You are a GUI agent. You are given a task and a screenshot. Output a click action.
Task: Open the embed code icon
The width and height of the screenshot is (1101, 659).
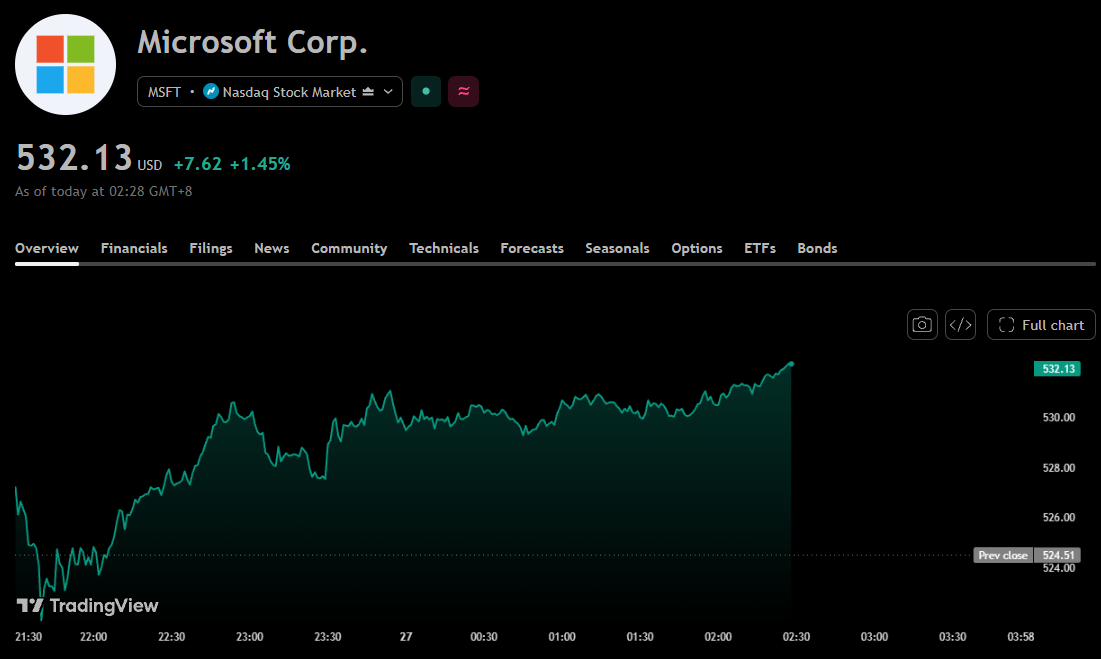tap(961, 325)
